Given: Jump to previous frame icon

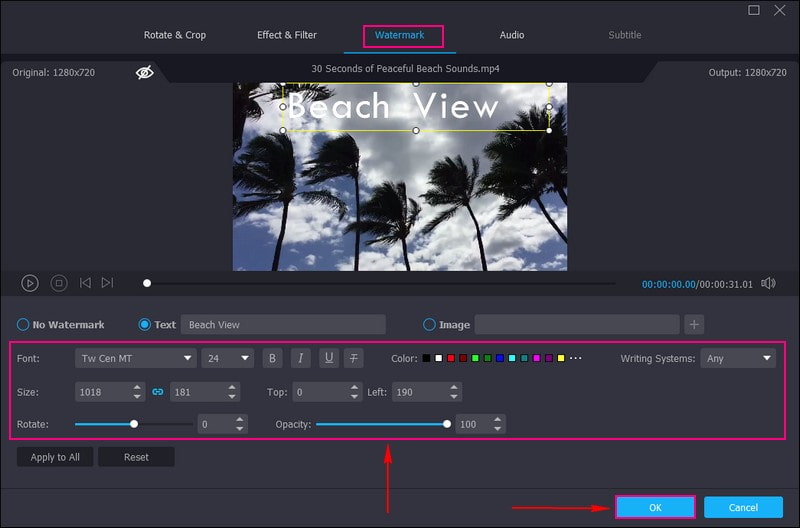Looking at the screenshot, I should click(85, 283).
